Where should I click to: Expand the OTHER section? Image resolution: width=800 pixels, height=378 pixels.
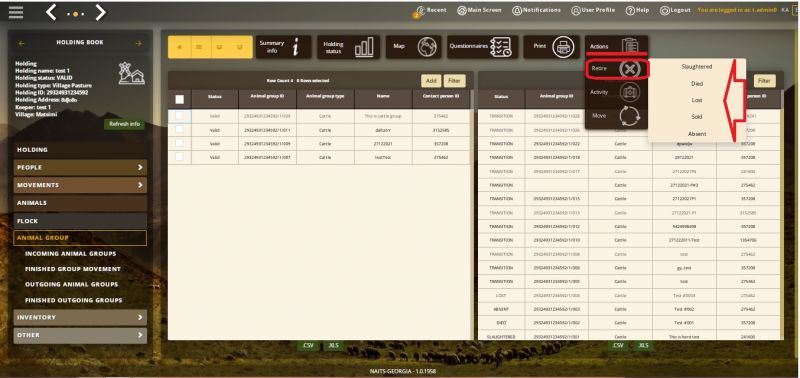tap(80, 335)
